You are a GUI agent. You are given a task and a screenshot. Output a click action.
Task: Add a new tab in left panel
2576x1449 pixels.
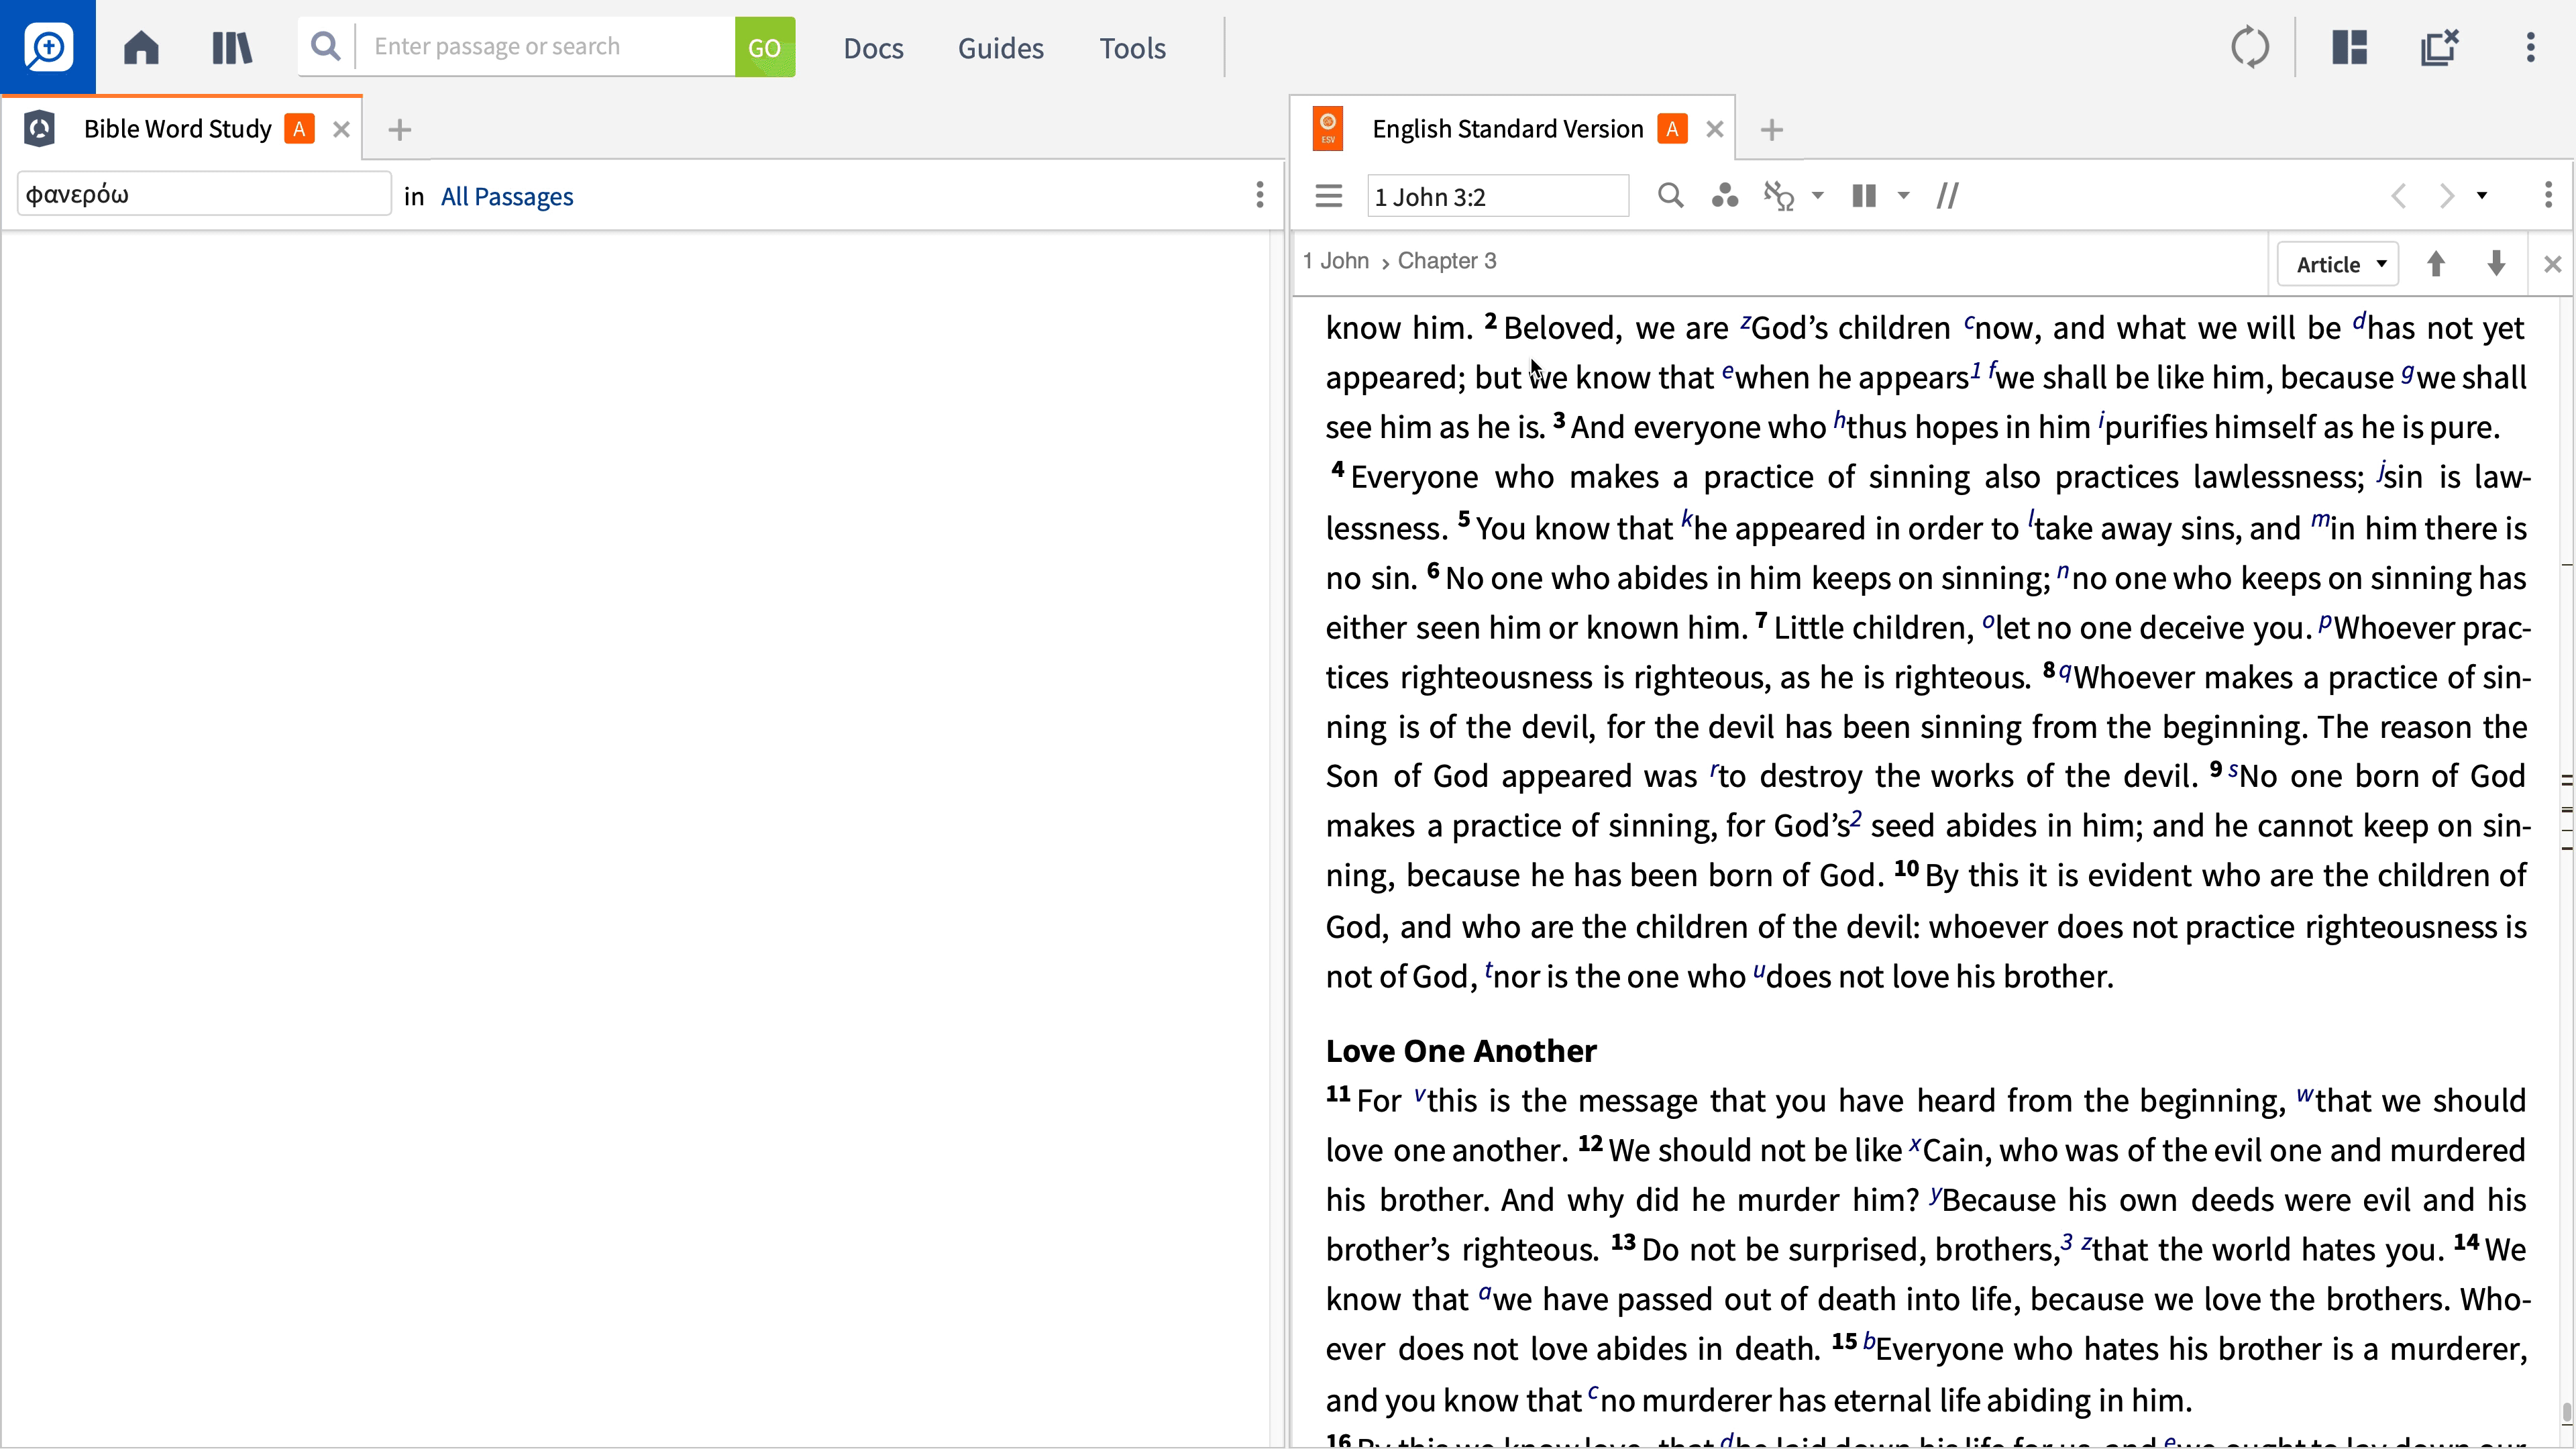tap(399, 130)
